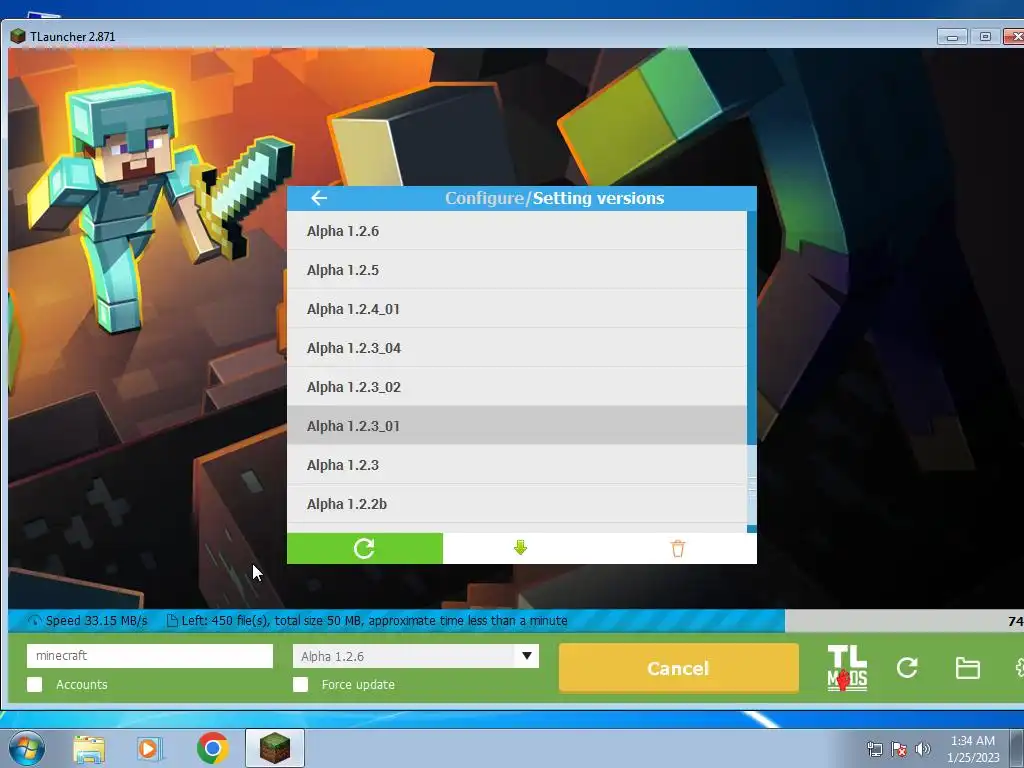
Task: Select the highlighted Alpha 1.2.3_01 row
Action: click(x=517, y=426)
